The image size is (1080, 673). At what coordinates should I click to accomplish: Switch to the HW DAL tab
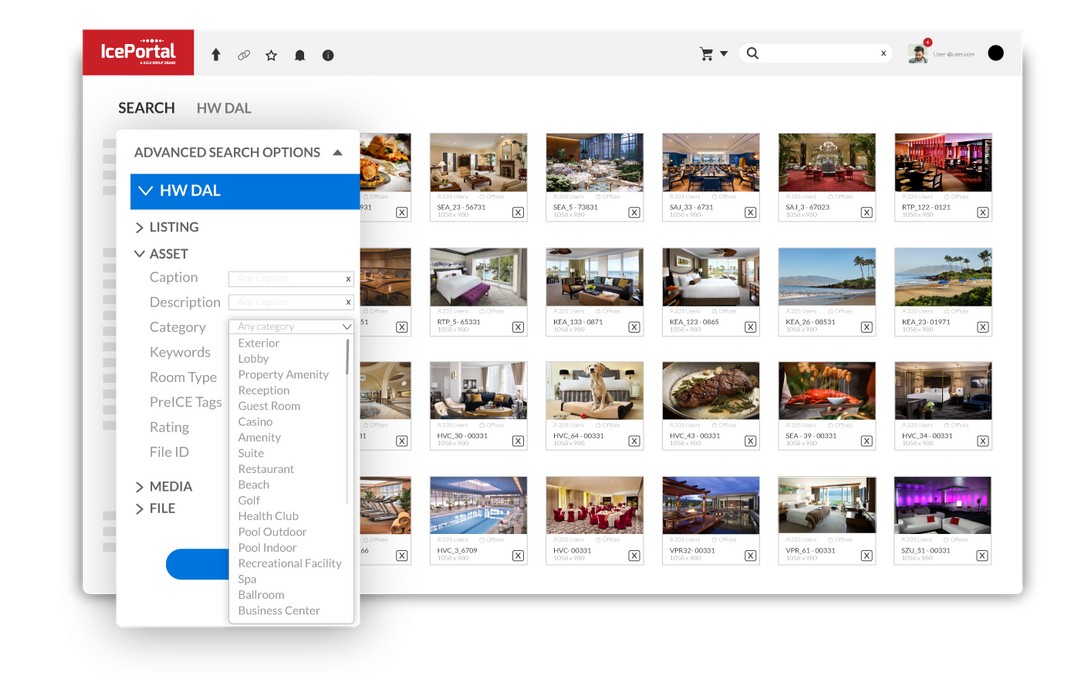[223, 108]
